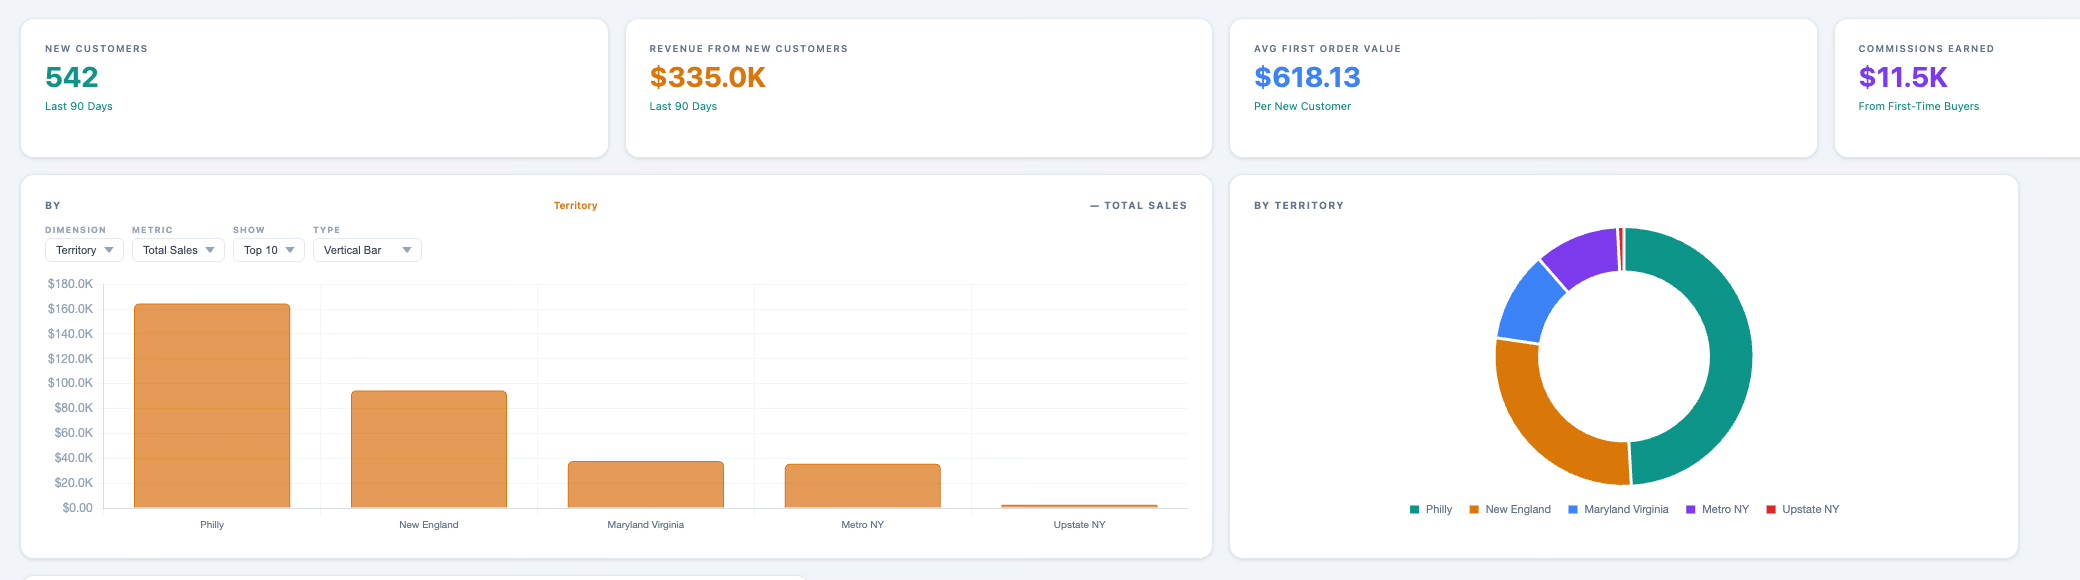
Task: Click the Maryland Virginia bar in the chart
Action: [646, 485]
